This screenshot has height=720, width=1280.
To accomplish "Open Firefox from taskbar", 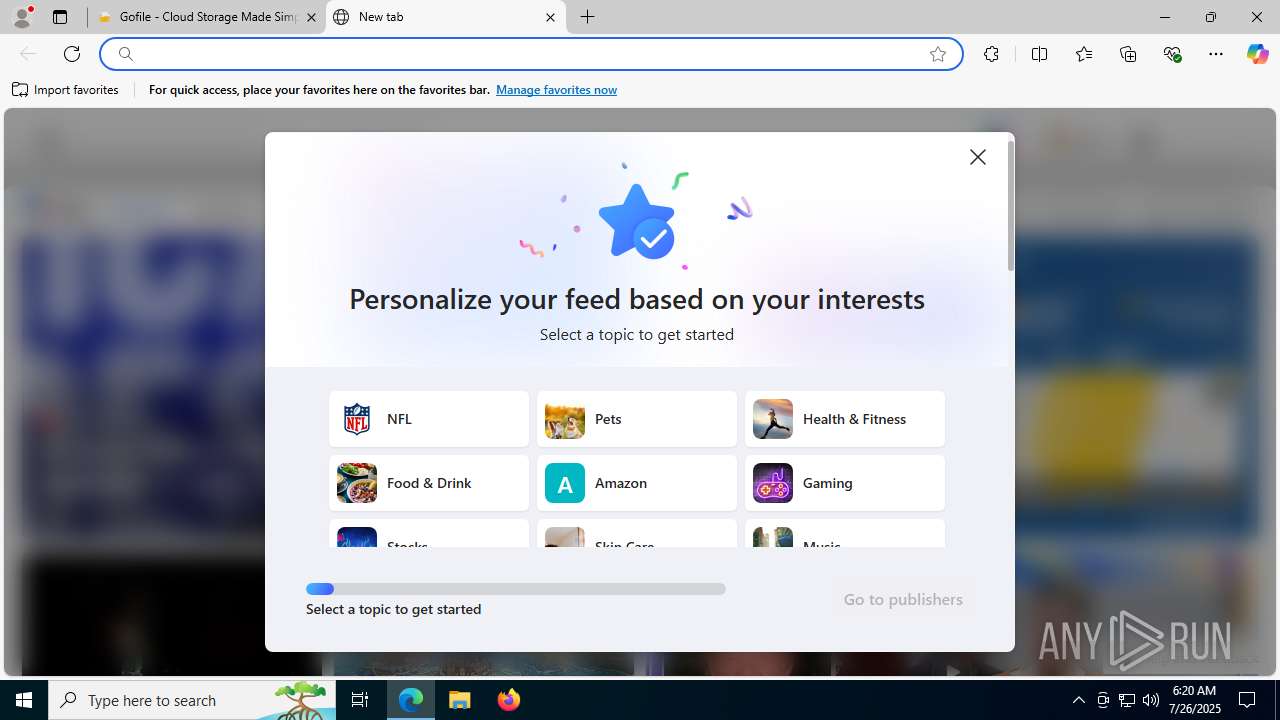I will click(509, 700).
